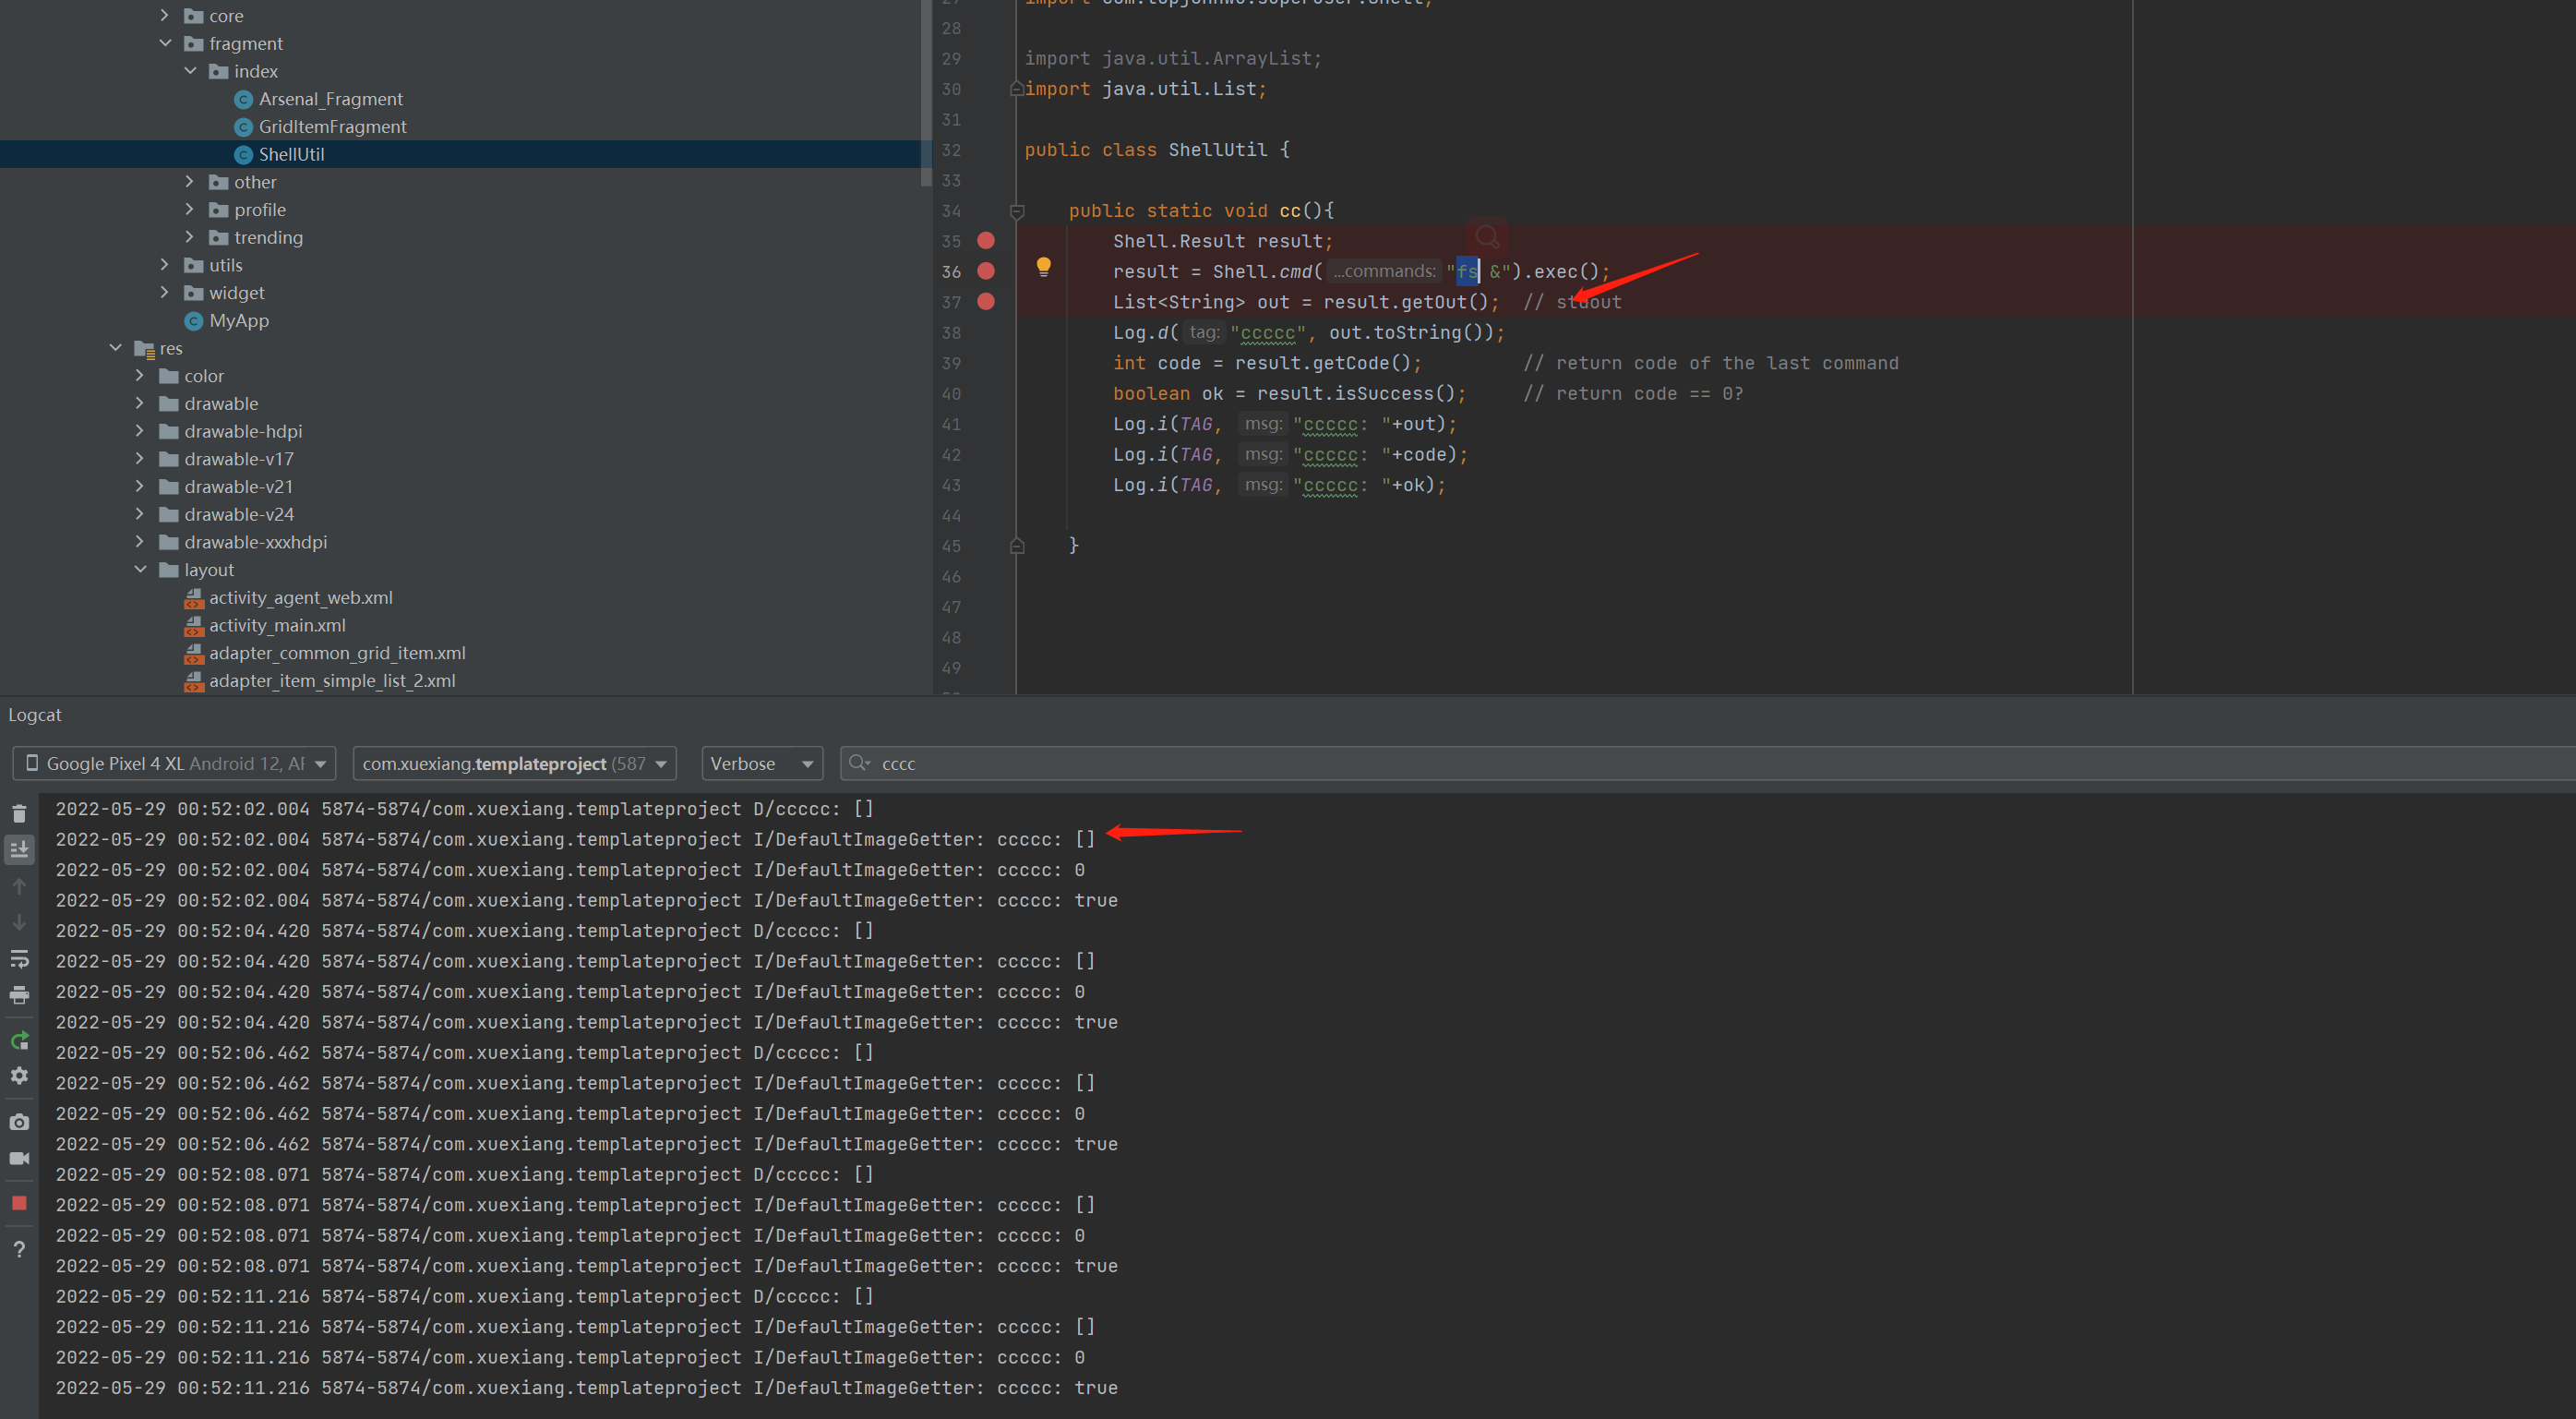Open Logcat help via the question mark
This screenshot has width=2576, height=1419.
(19, 1248)
